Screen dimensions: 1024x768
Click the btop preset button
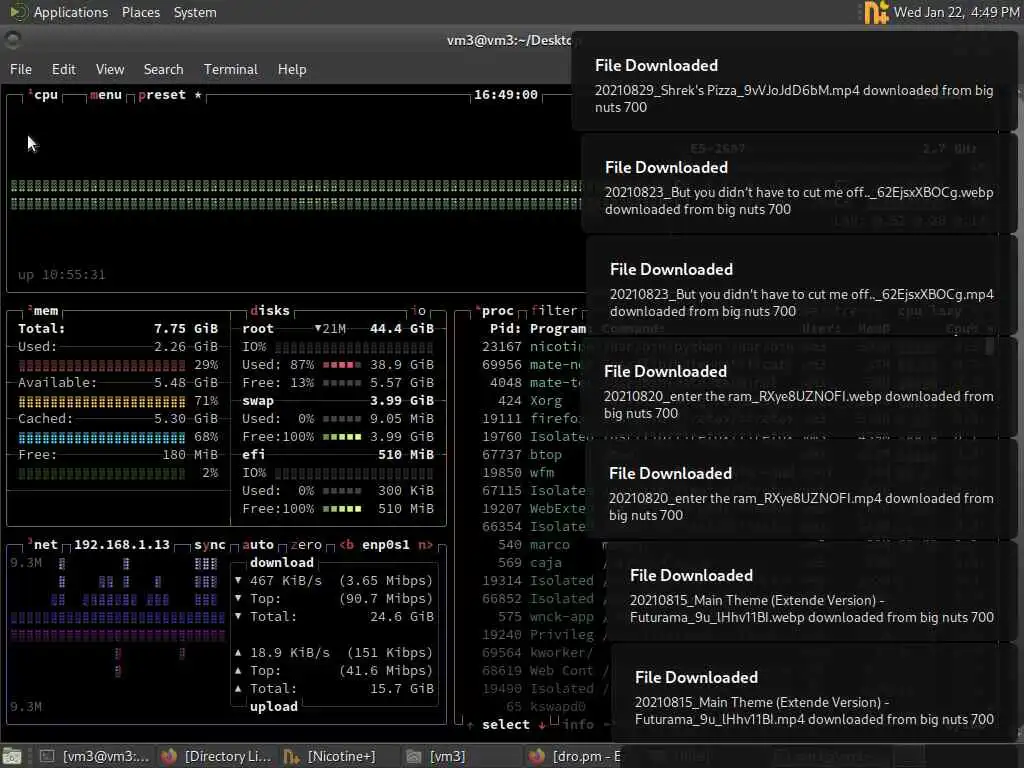pos(162,95)
